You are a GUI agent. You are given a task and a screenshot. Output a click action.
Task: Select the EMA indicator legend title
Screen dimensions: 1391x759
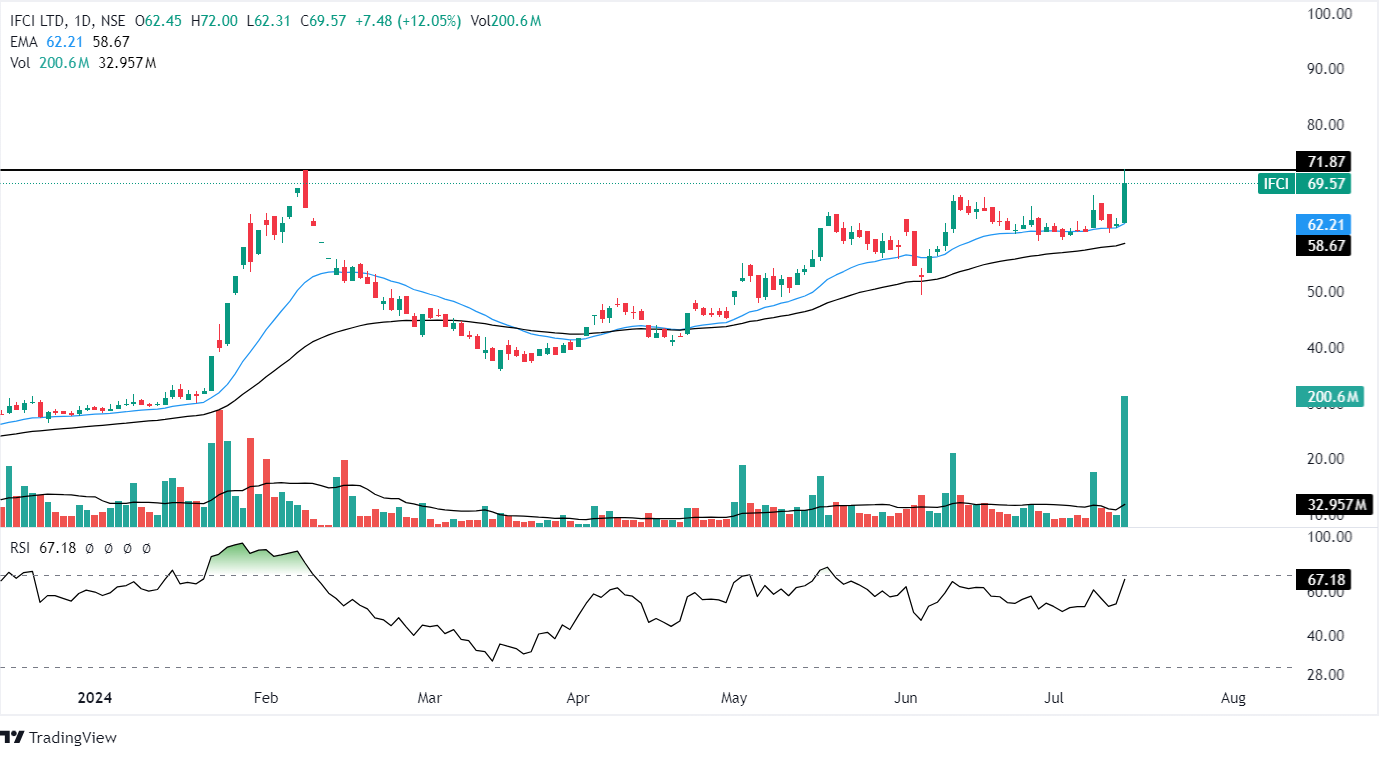pos(23,42)
